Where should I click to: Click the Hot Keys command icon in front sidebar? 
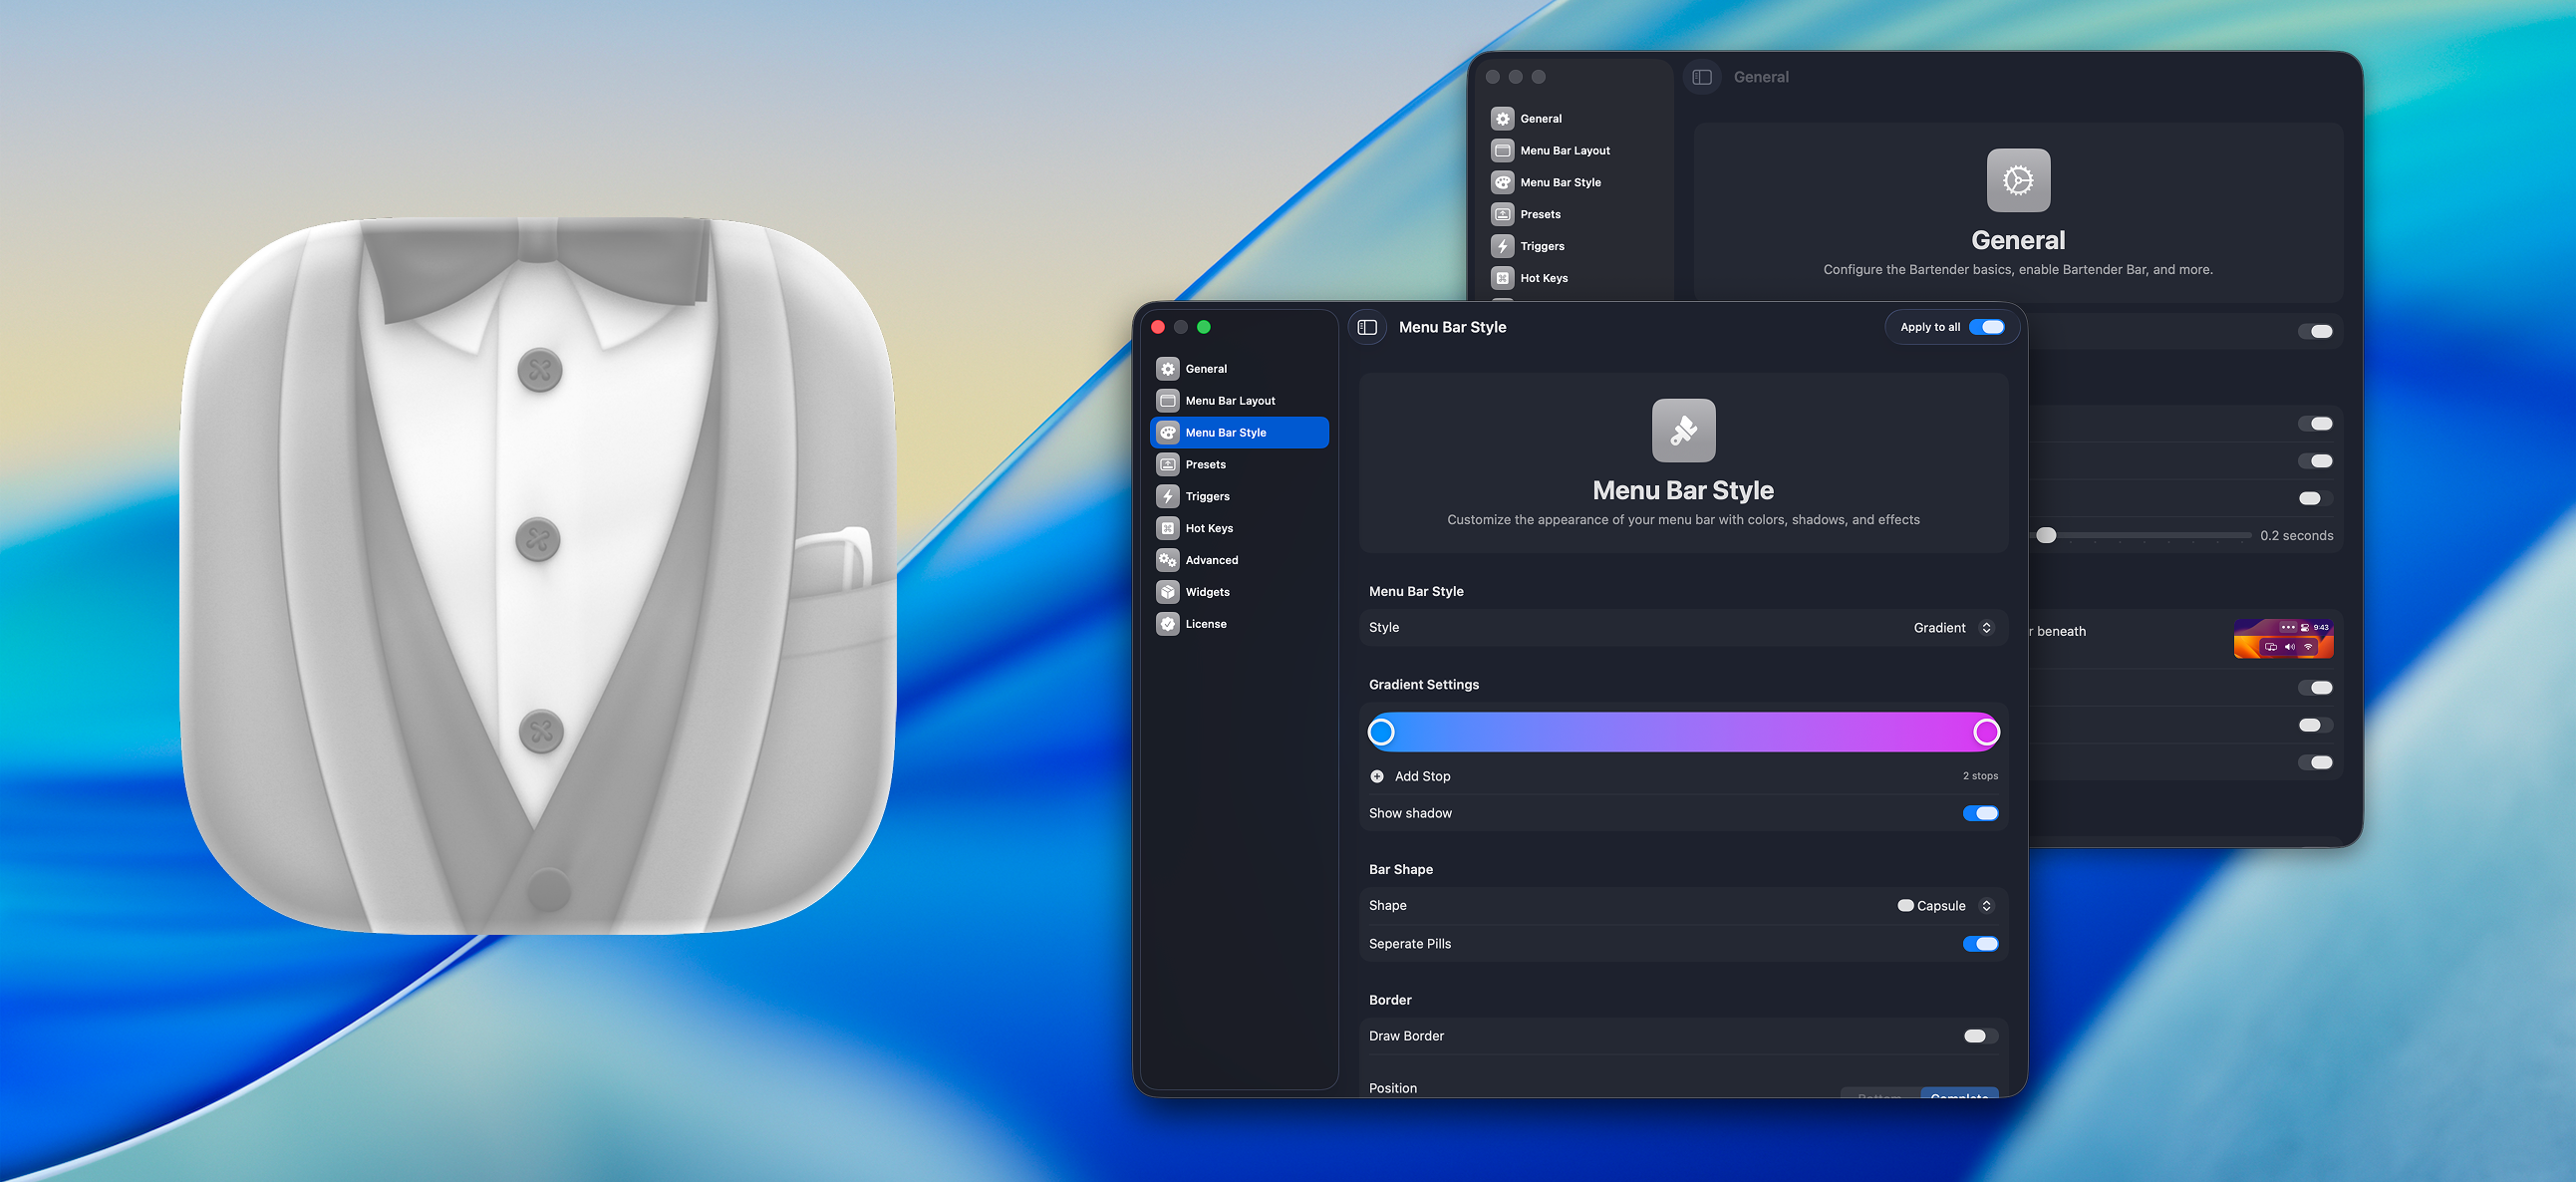tap(1167, 528)
